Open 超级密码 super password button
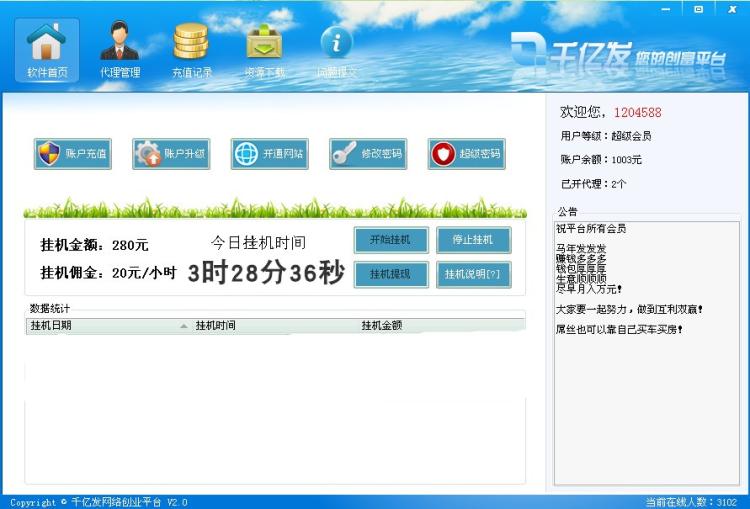The width and height of the screenshot is (750, 509). click(466, 154)
